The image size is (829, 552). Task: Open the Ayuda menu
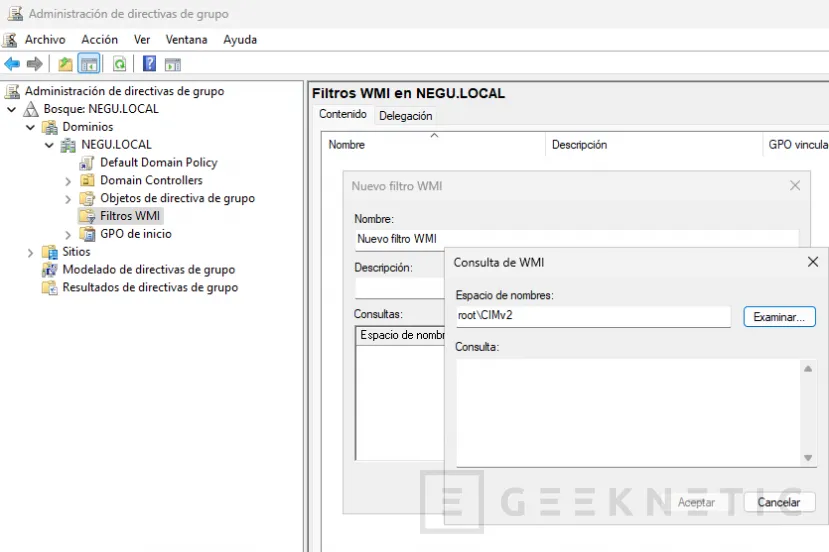click(x=240, y=40)
